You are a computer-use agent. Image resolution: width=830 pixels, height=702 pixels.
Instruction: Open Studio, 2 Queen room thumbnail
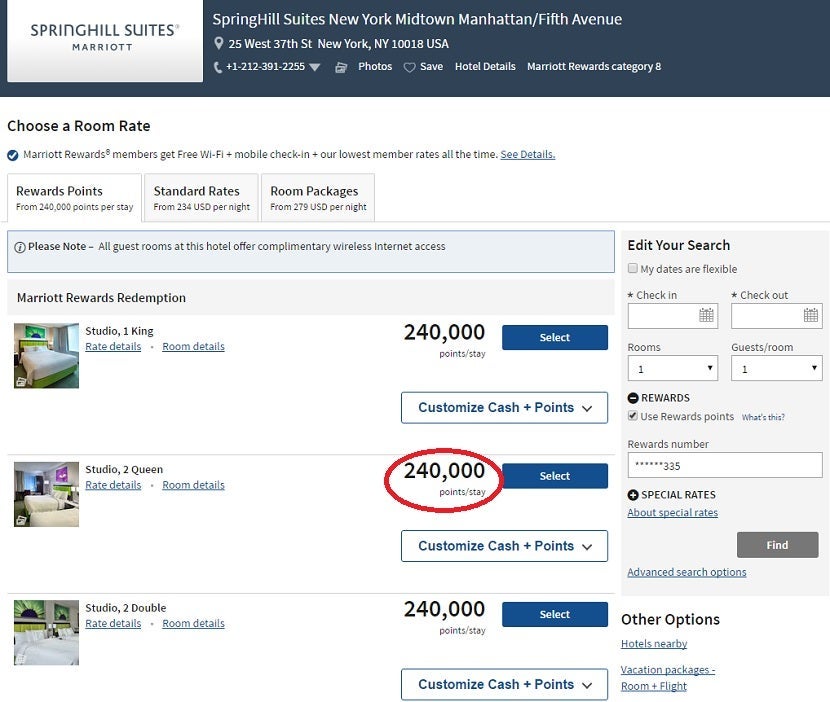click(x=47, y=494)
